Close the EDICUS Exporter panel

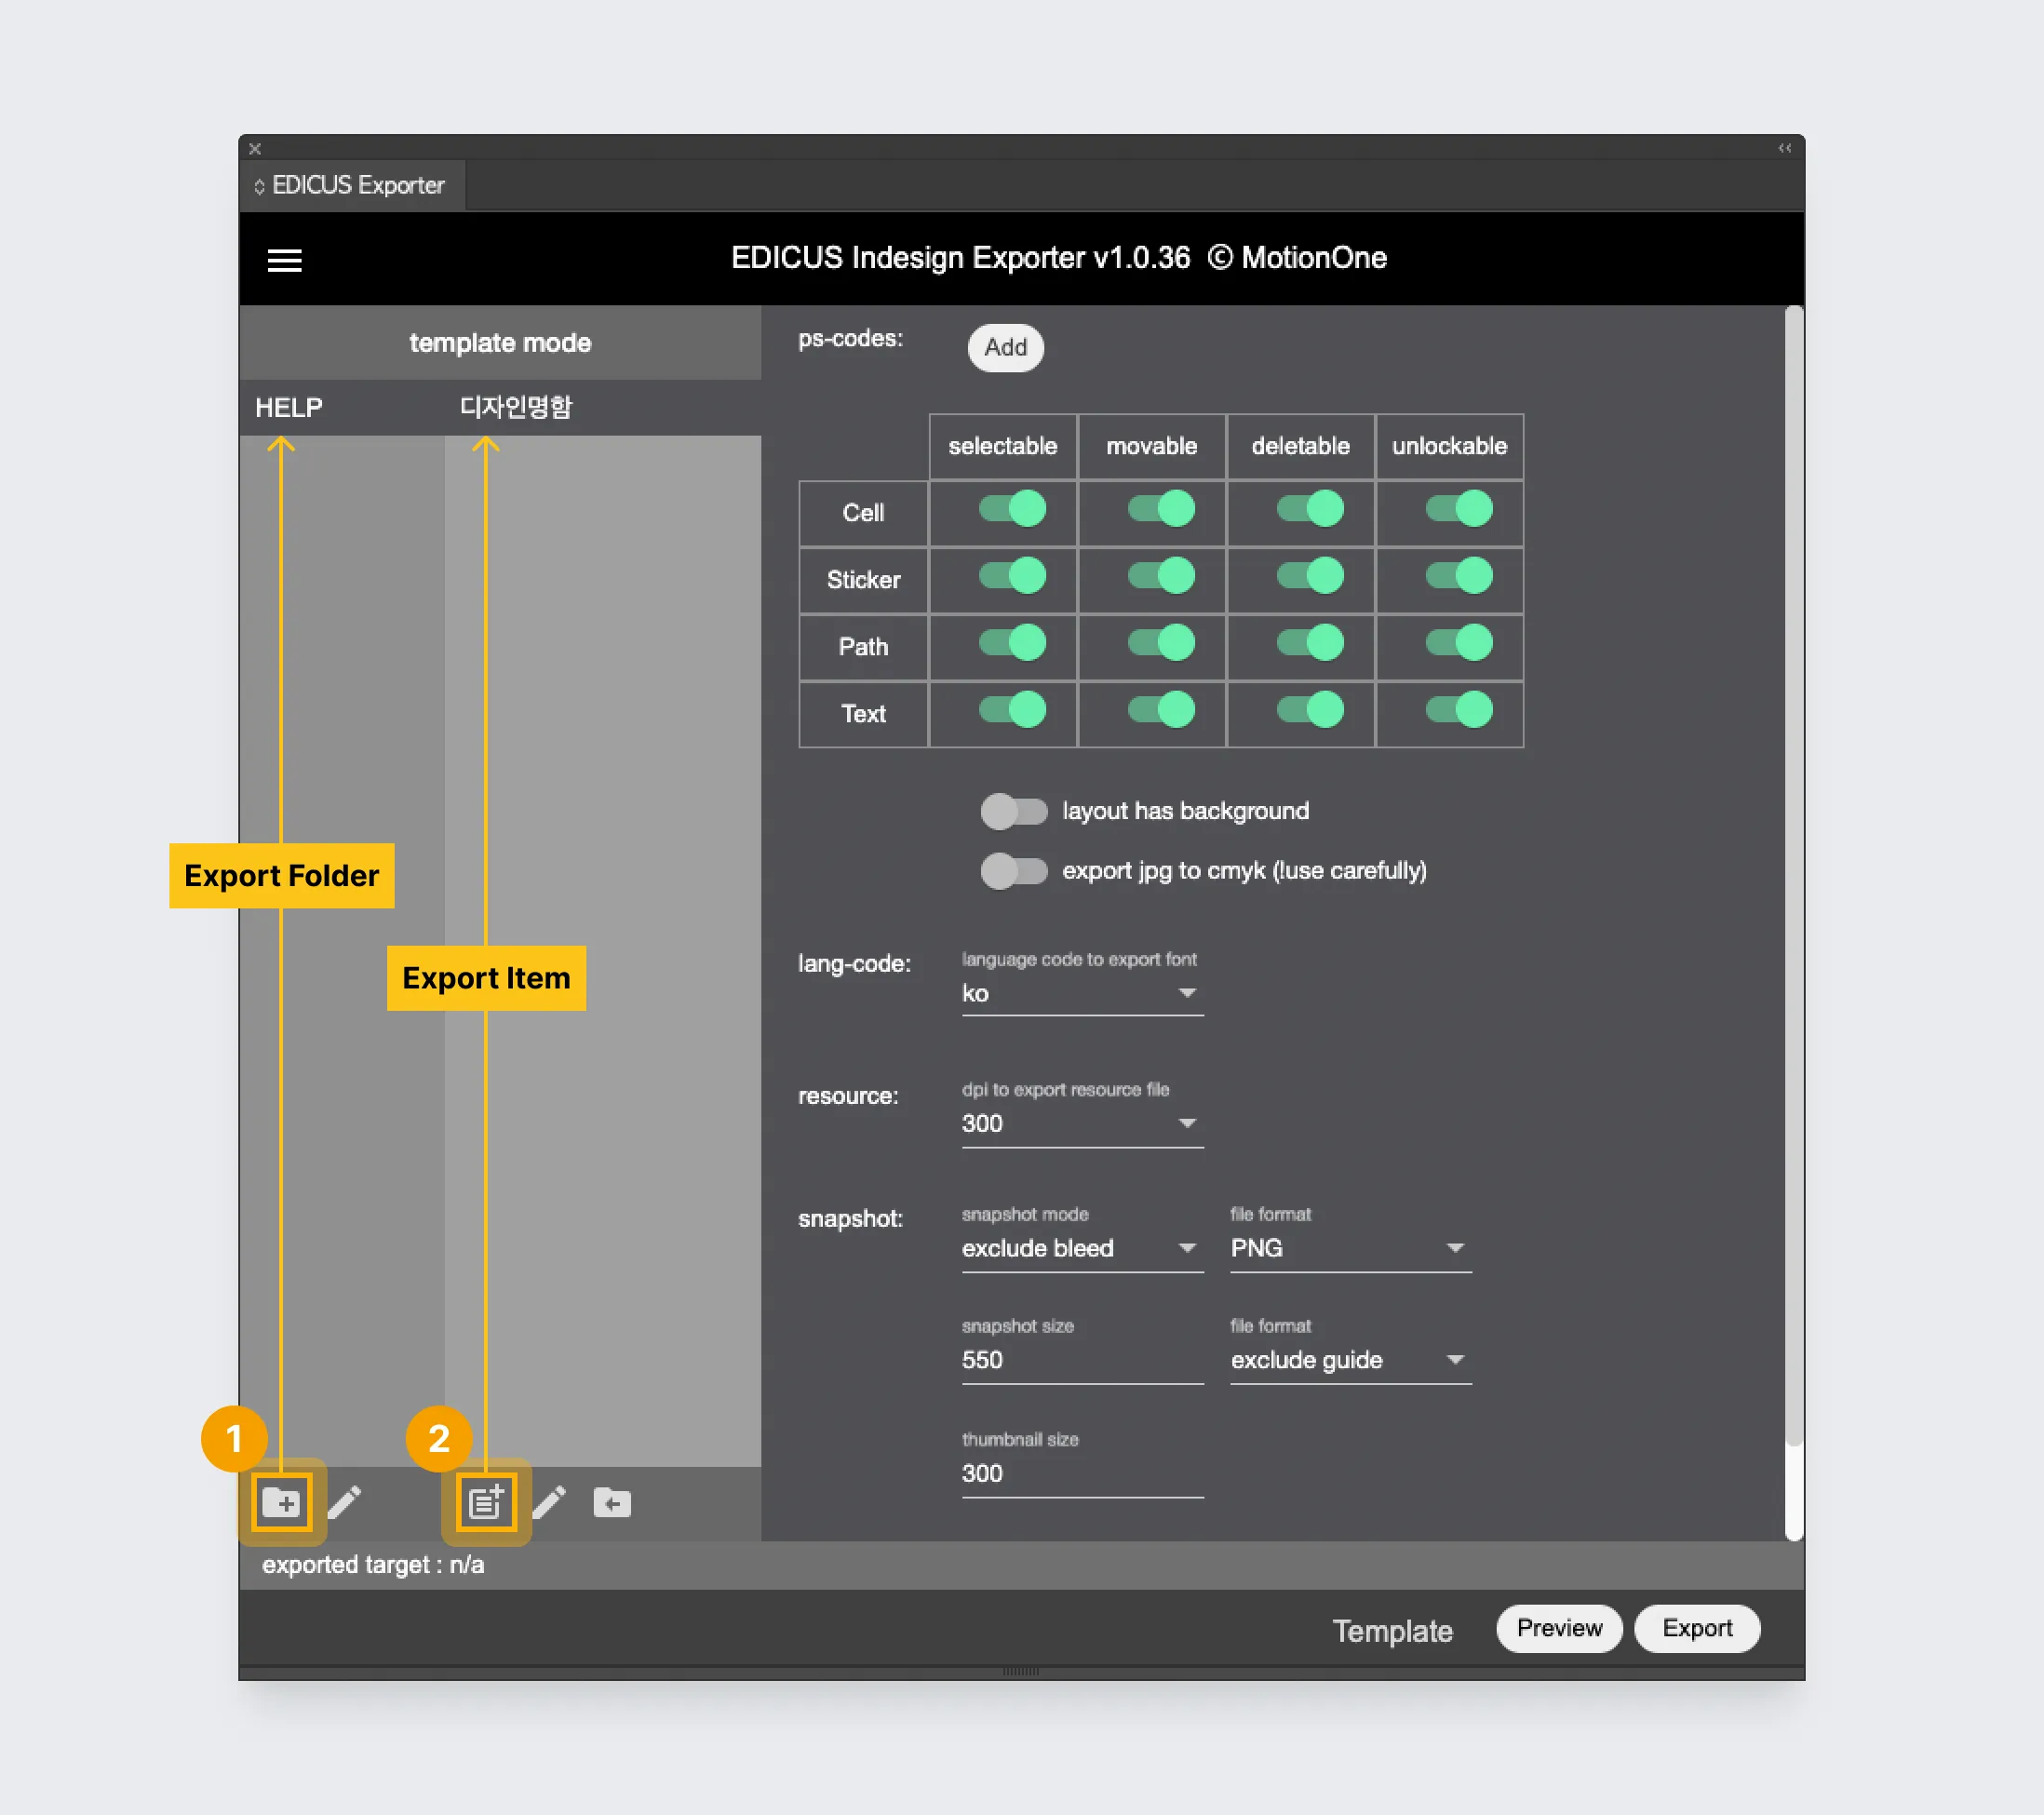(x=255, y=148)
